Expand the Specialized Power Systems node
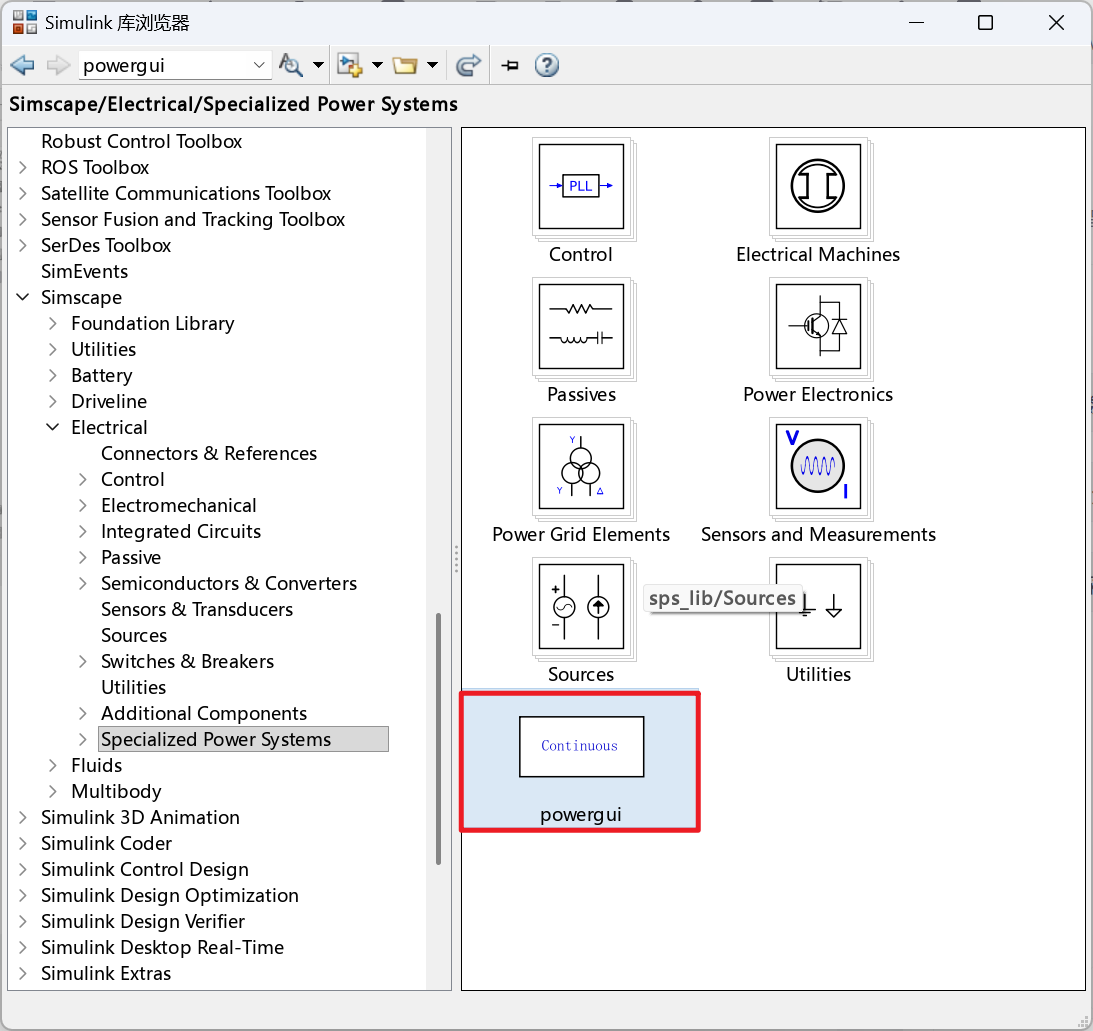Screen dimensions: 1093x1031 click(x=83, y=740)
